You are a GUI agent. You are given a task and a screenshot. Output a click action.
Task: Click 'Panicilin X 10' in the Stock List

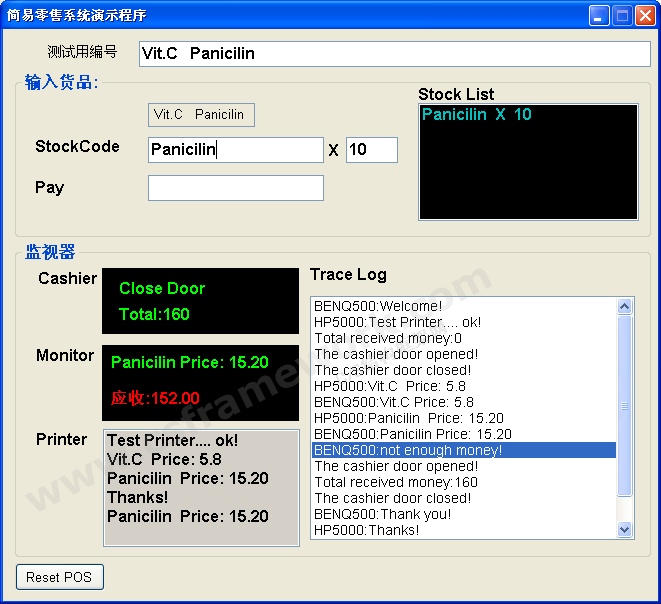tap(477, 115)
